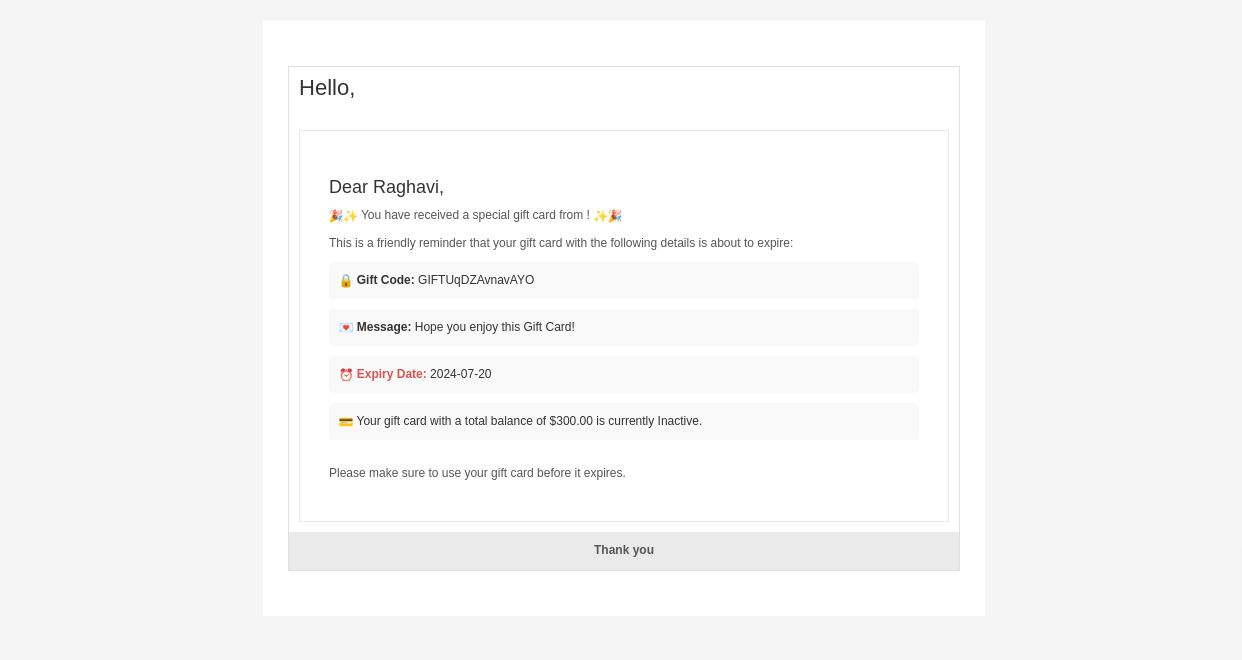Click the lock icon beside Gift Code
Viewport: 1242px width, 660px height.
346,280
